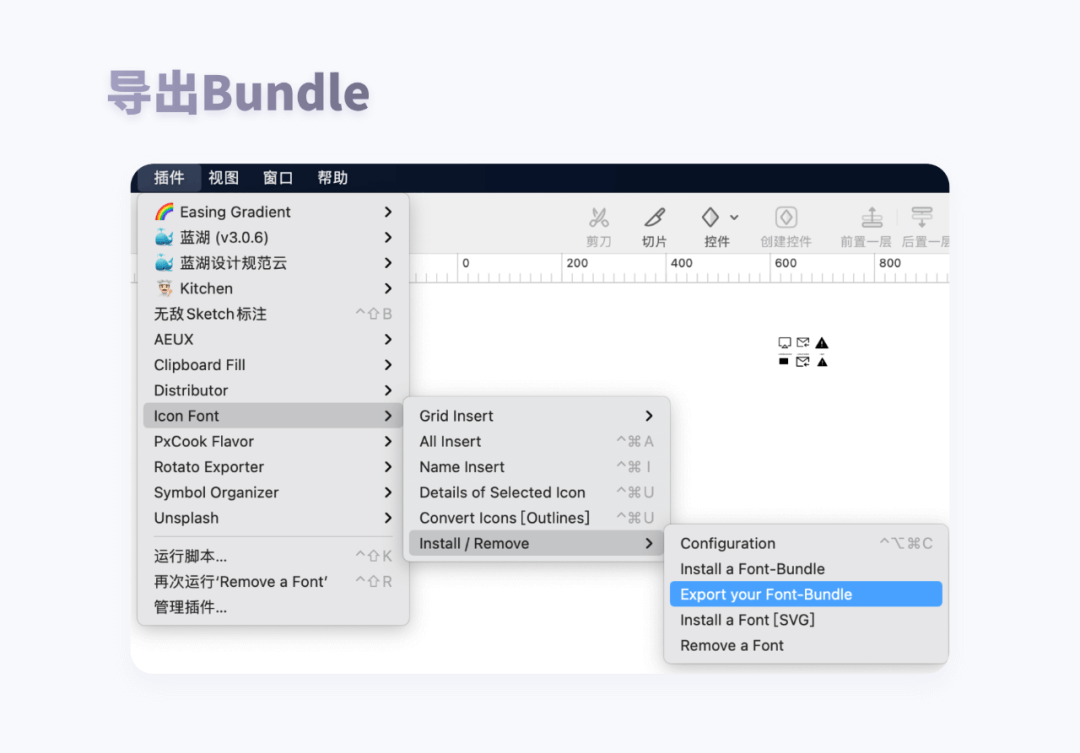Image resolution: width=1080 pixels, height=753 pixels.
Task: Select Details of Selected Icon
Action: coord(537,492)
